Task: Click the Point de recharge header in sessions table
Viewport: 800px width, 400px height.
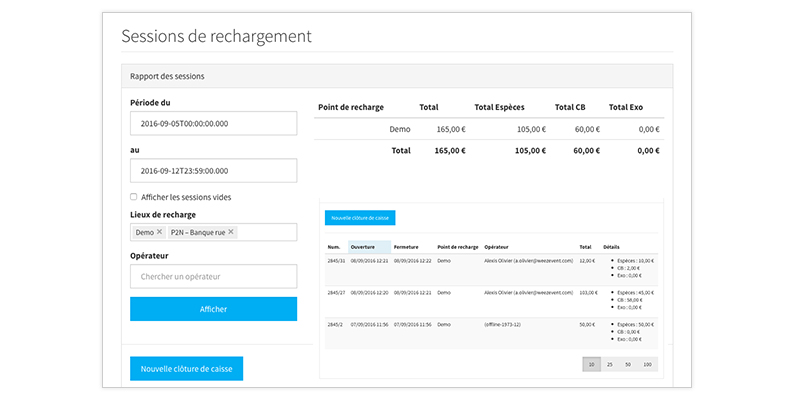Action: (x=458, y=247)
